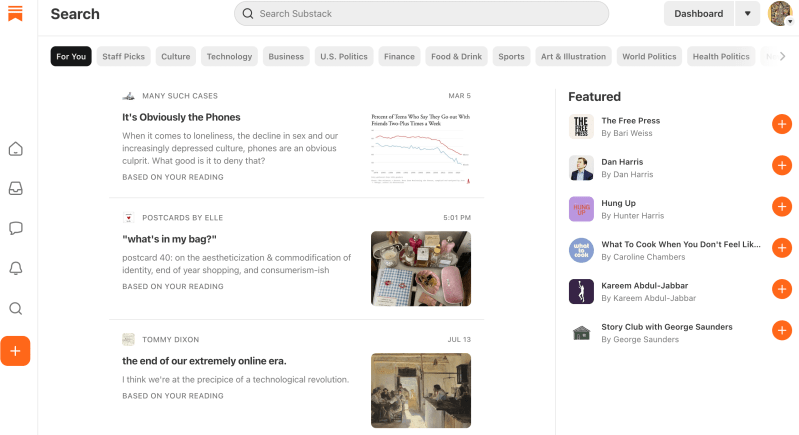Open Story Club house logo
Screen dimensions: 799x435
(x=581, y=333)
